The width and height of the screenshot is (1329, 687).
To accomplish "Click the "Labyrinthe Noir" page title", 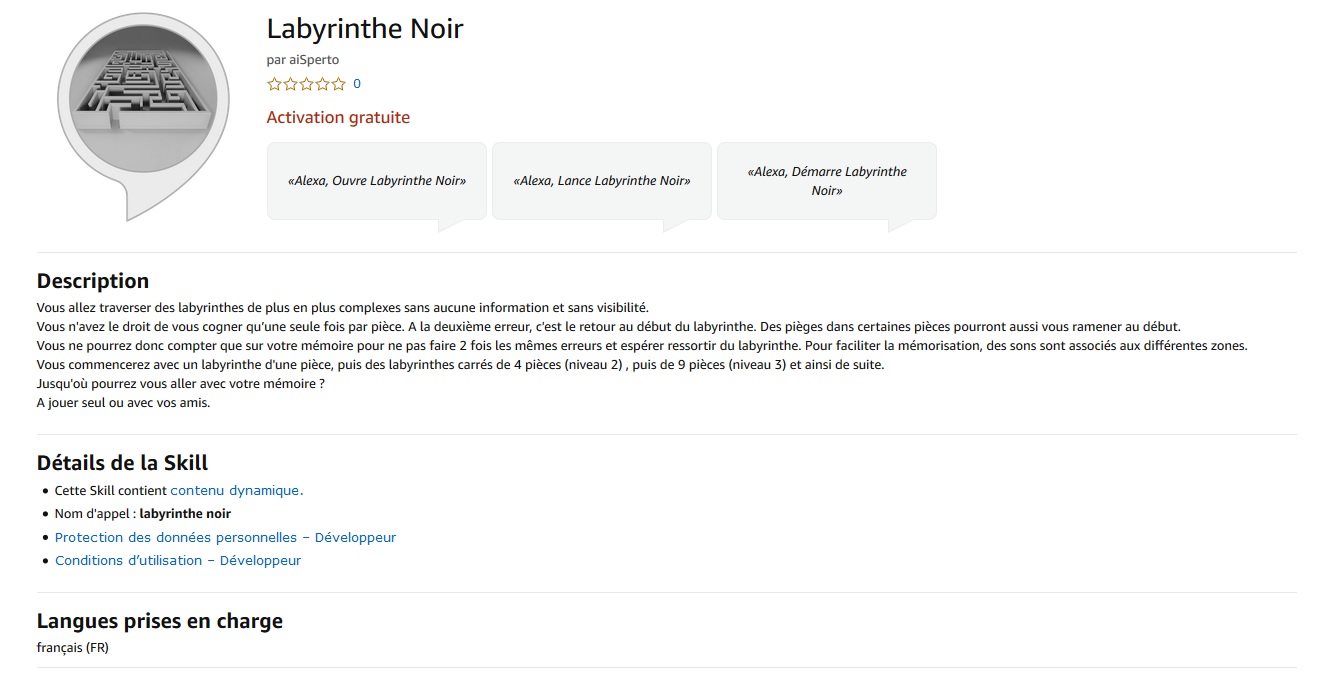I will click(x=365, y=29).
